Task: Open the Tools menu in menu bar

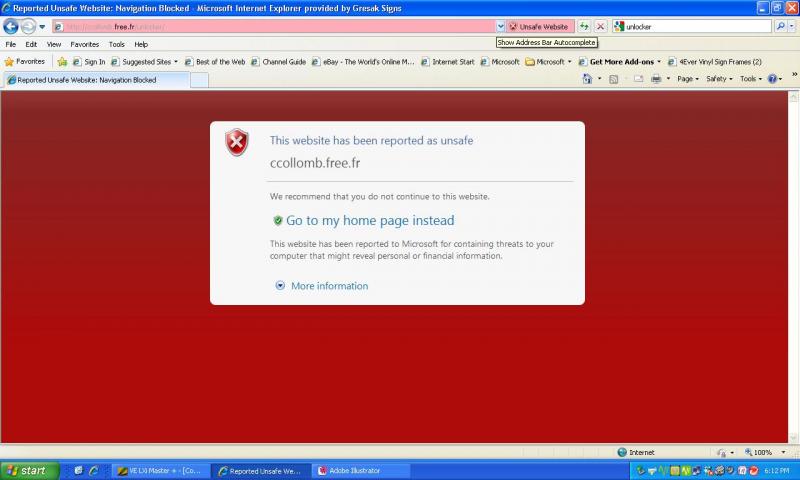Action: click(116, 44)
